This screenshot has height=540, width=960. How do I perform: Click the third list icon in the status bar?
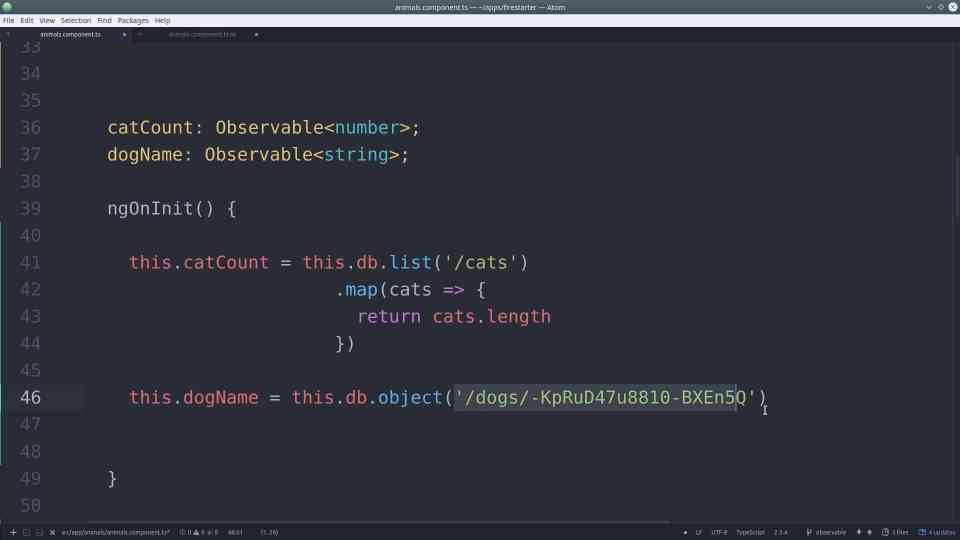[39, 532]
